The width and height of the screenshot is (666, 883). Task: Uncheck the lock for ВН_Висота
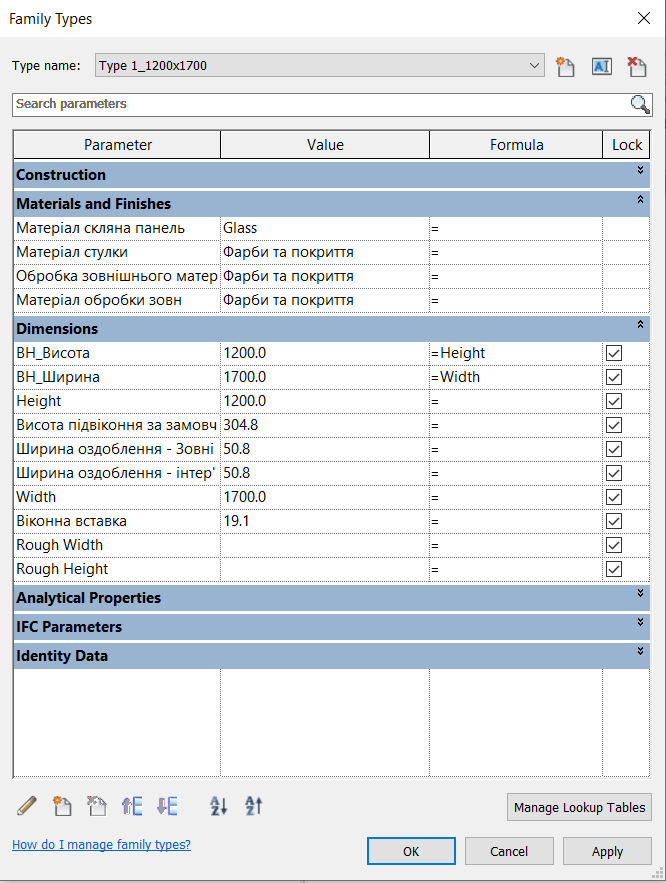tap(614, 353)
